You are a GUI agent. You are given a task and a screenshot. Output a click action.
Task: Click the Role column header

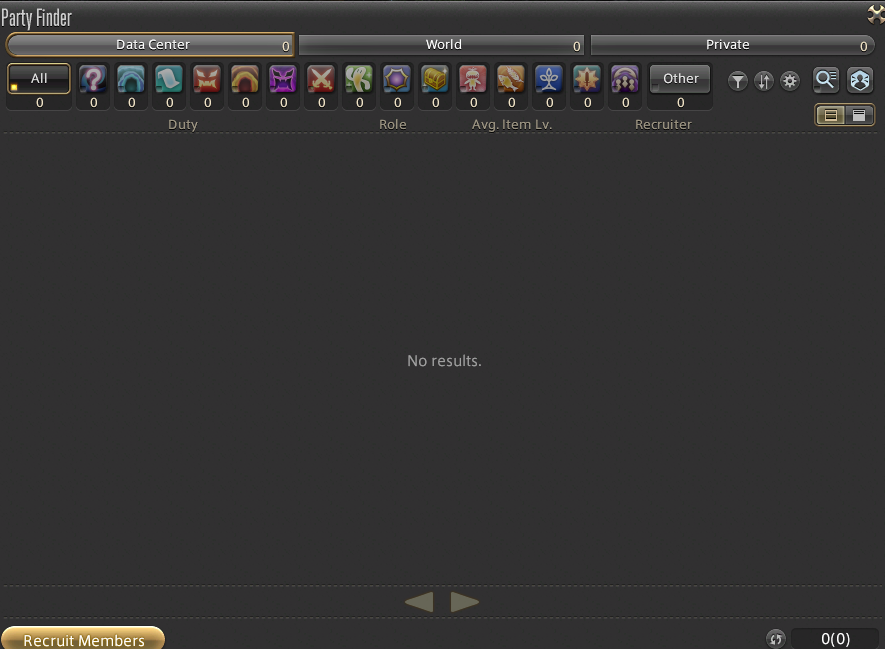[x=393, y=124]
